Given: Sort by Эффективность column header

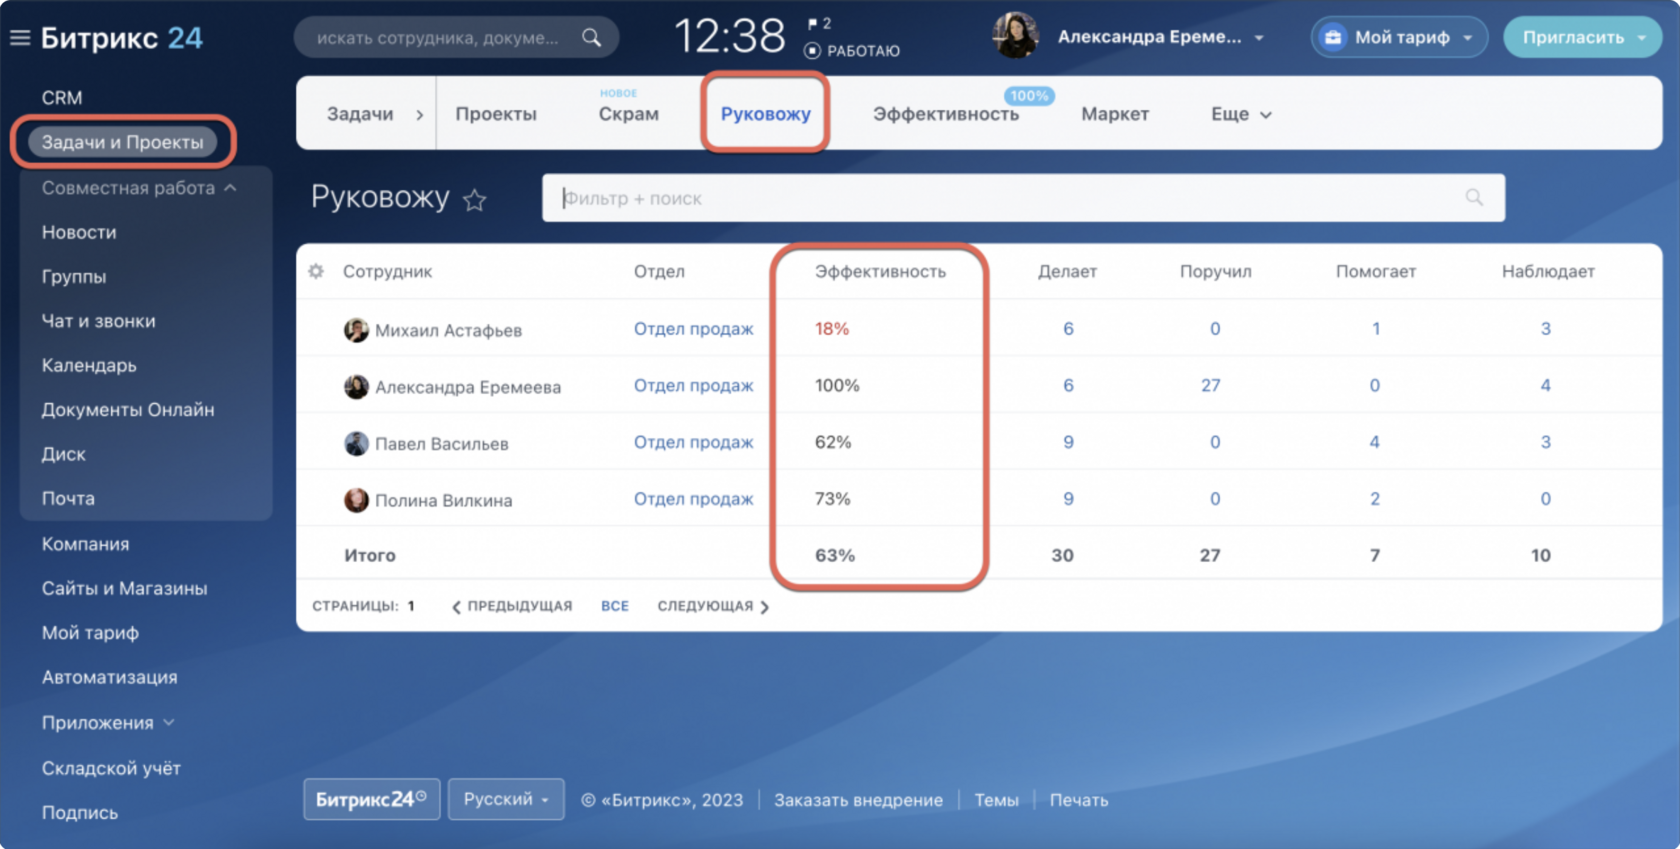Looking at the screenshot, I should click(880, 271).
